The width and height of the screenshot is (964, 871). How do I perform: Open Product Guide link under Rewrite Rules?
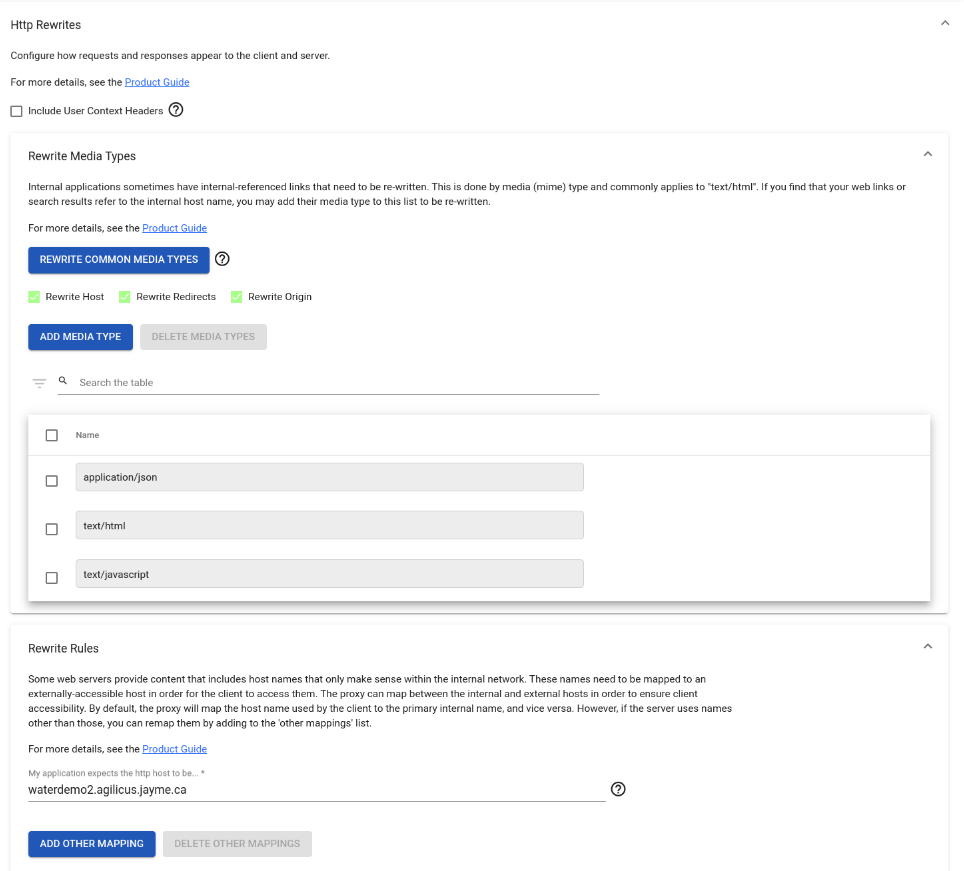[x=174, y=749]
